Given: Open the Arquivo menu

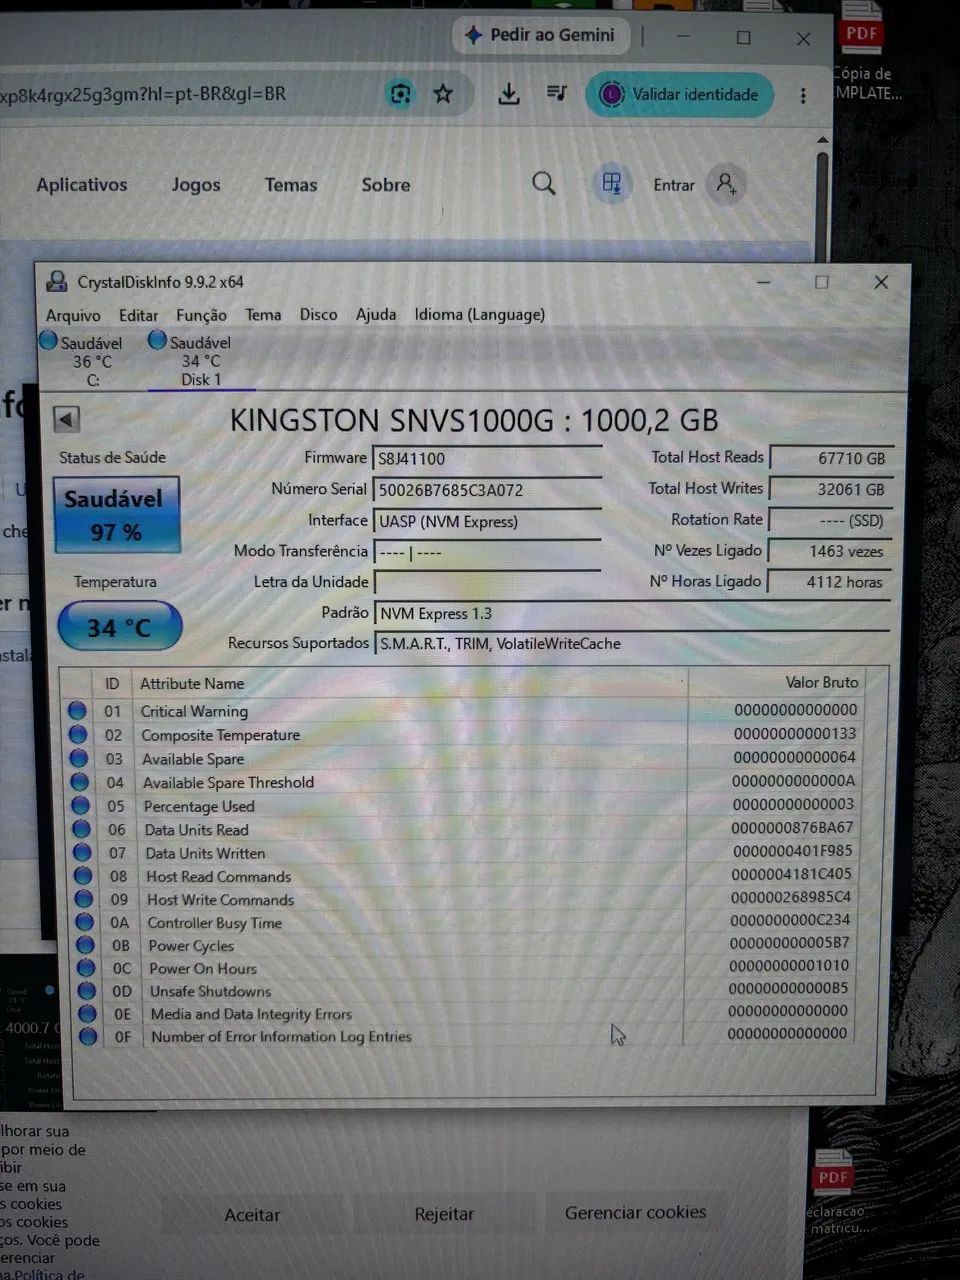Looking at the screenshot, I should [x=73, y=315].
